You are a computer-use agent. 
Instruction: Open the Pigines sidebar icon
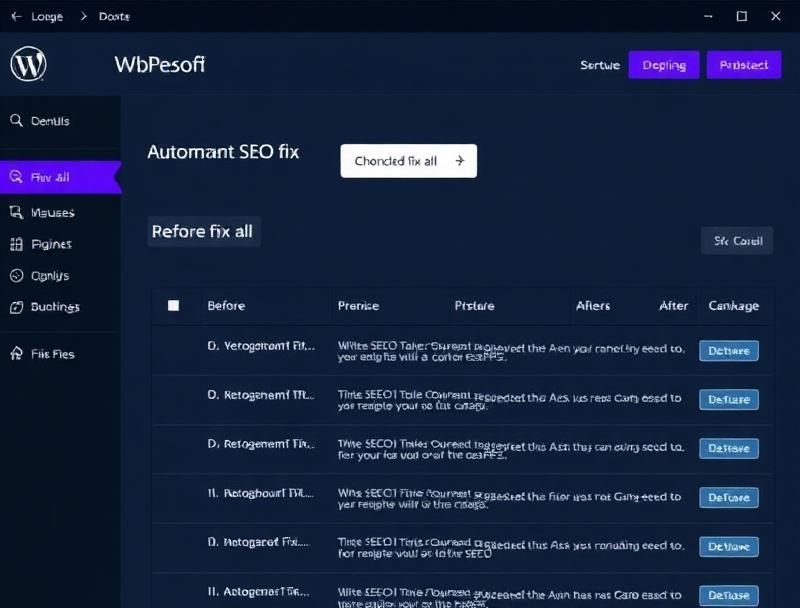pyautogui.click(x=16, y=244)
